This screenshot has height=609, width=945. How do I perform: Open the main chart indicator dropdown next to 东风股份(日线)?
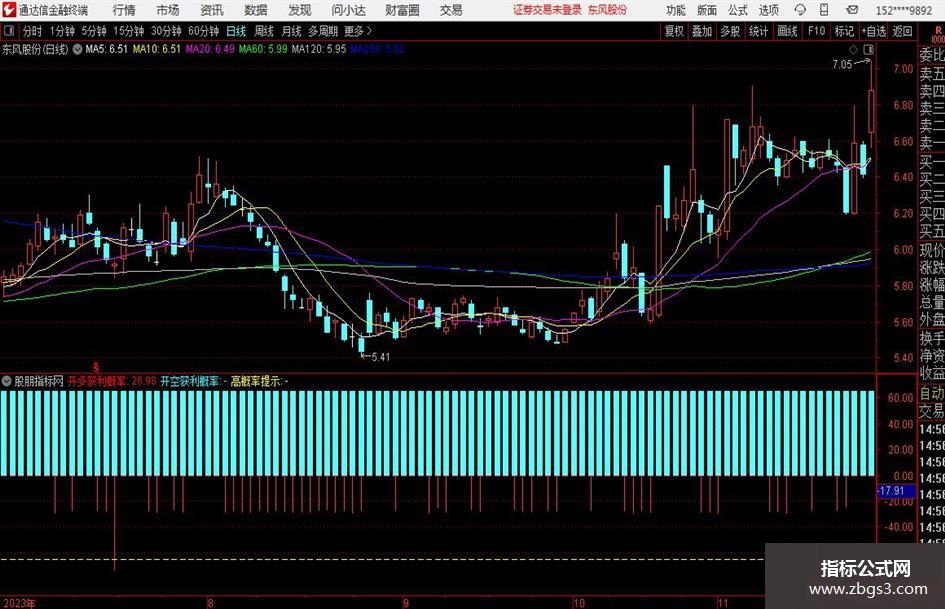[x=78, y=49]
